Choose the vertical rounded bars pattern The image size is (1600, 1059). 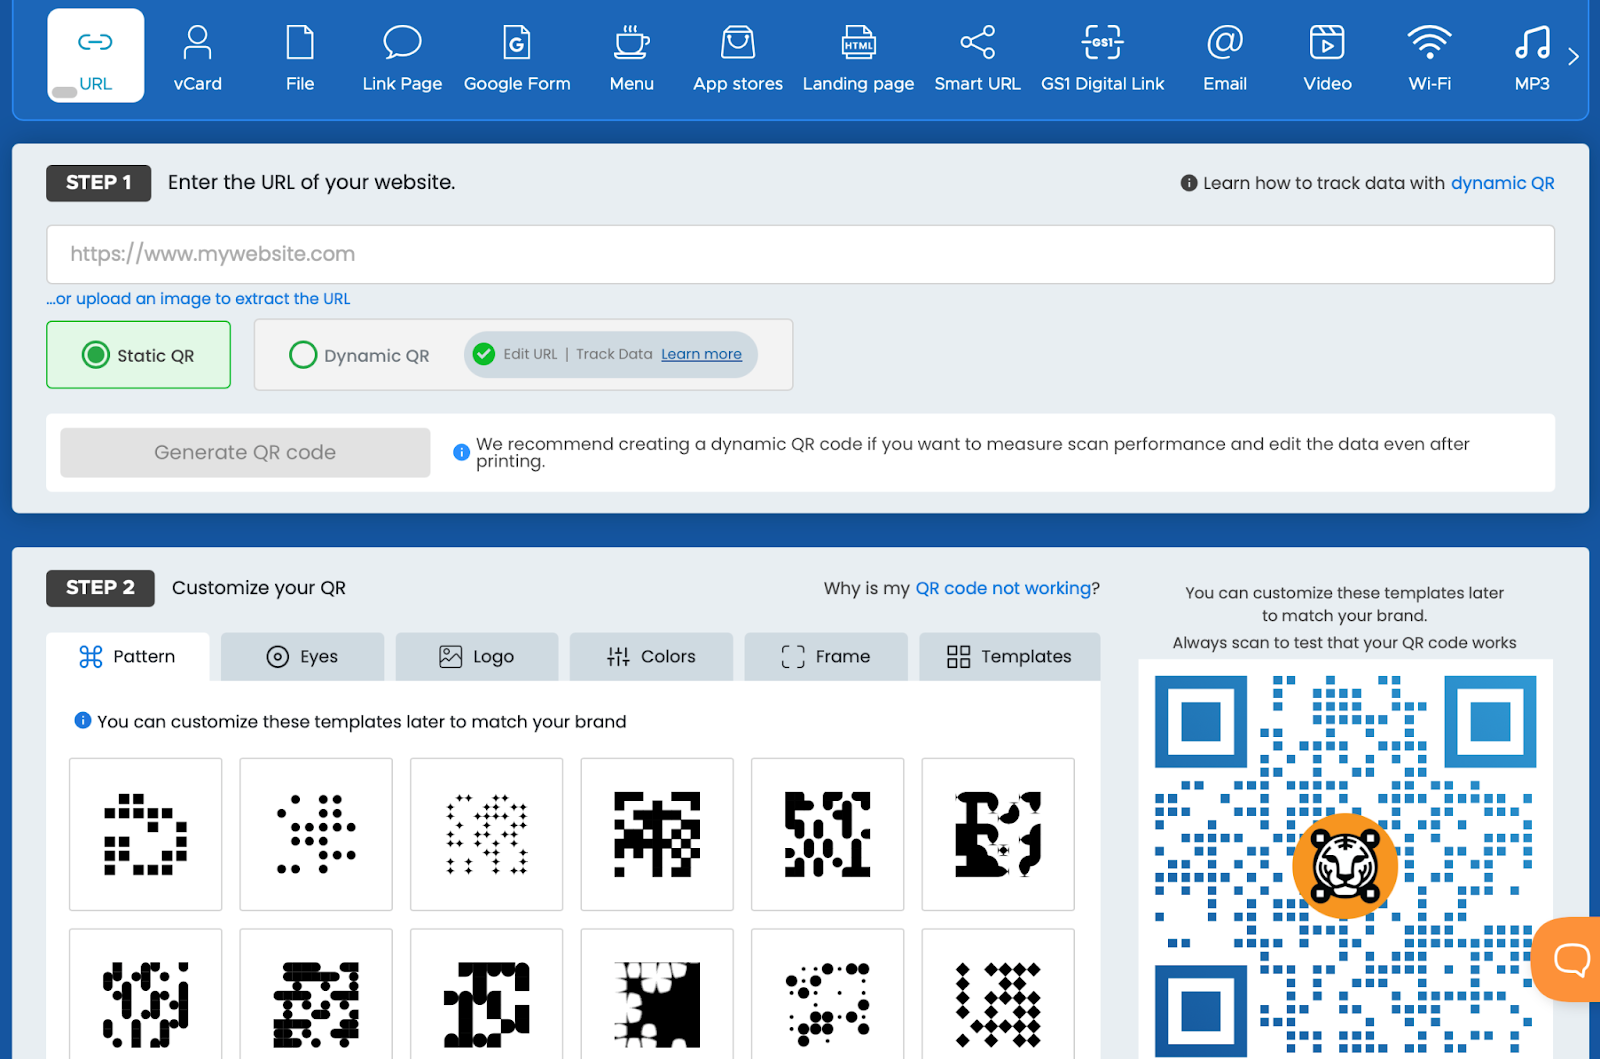tap(146, 994)
